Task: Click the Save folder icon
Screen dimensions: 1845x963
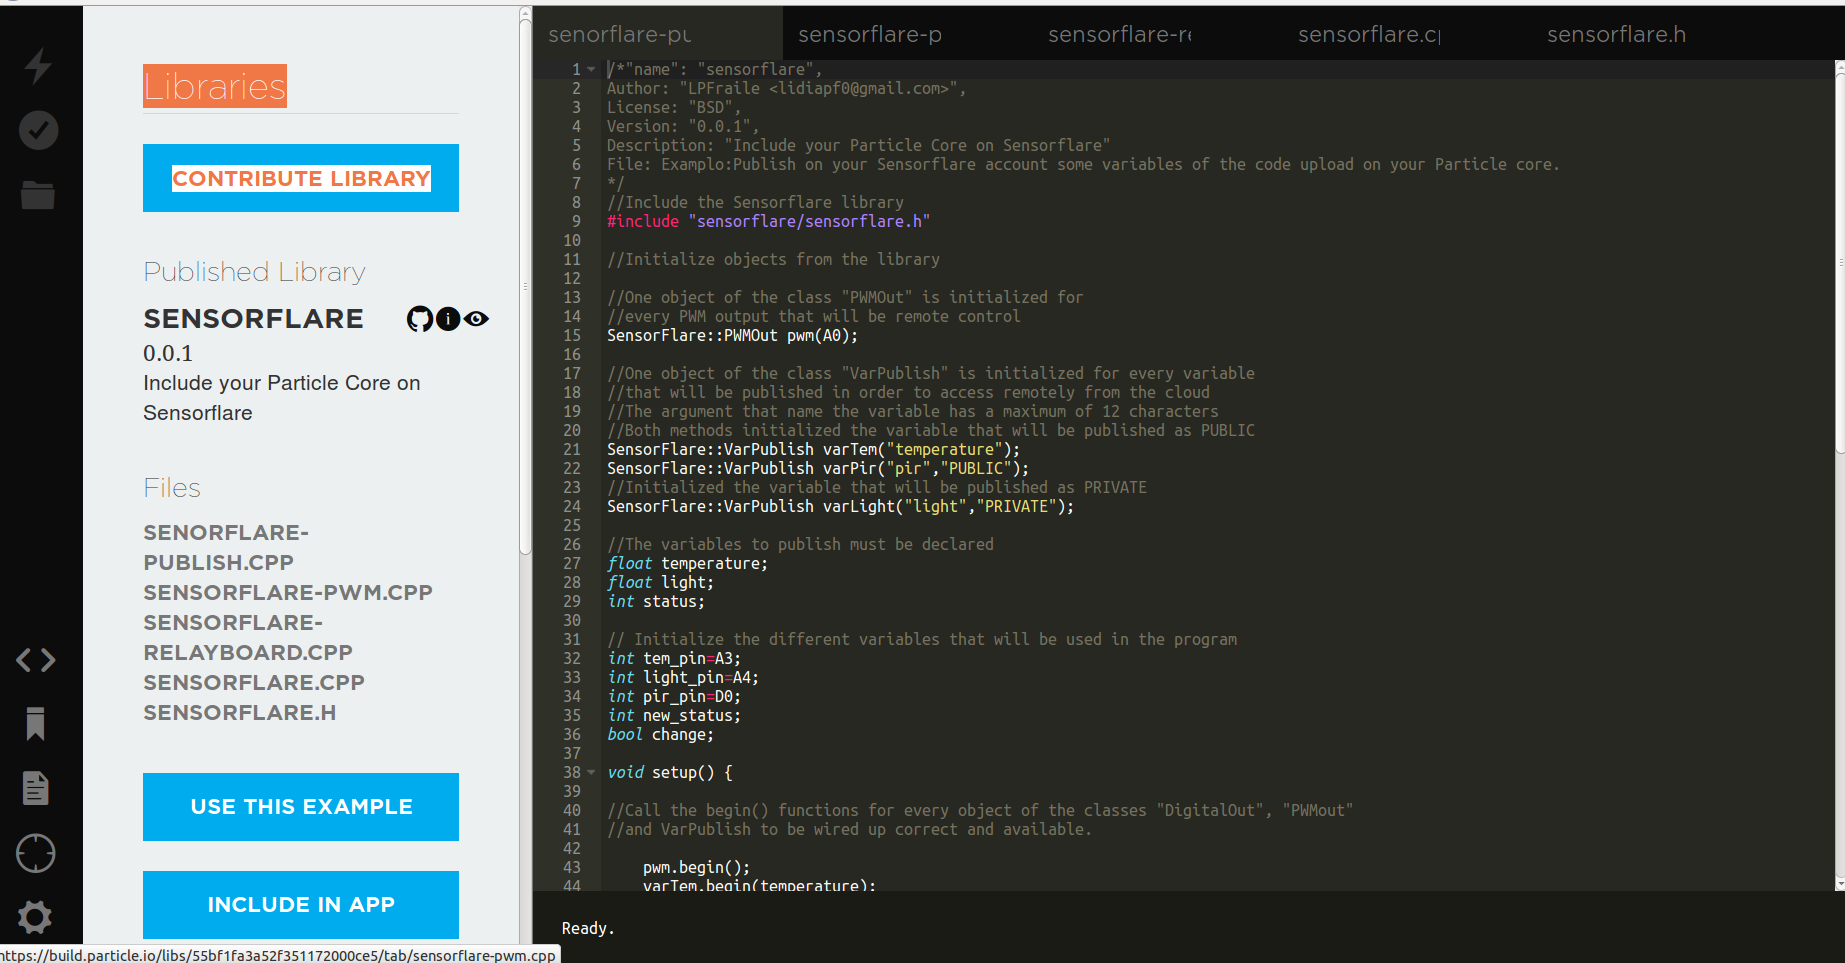Action: (x=38, y=195)
